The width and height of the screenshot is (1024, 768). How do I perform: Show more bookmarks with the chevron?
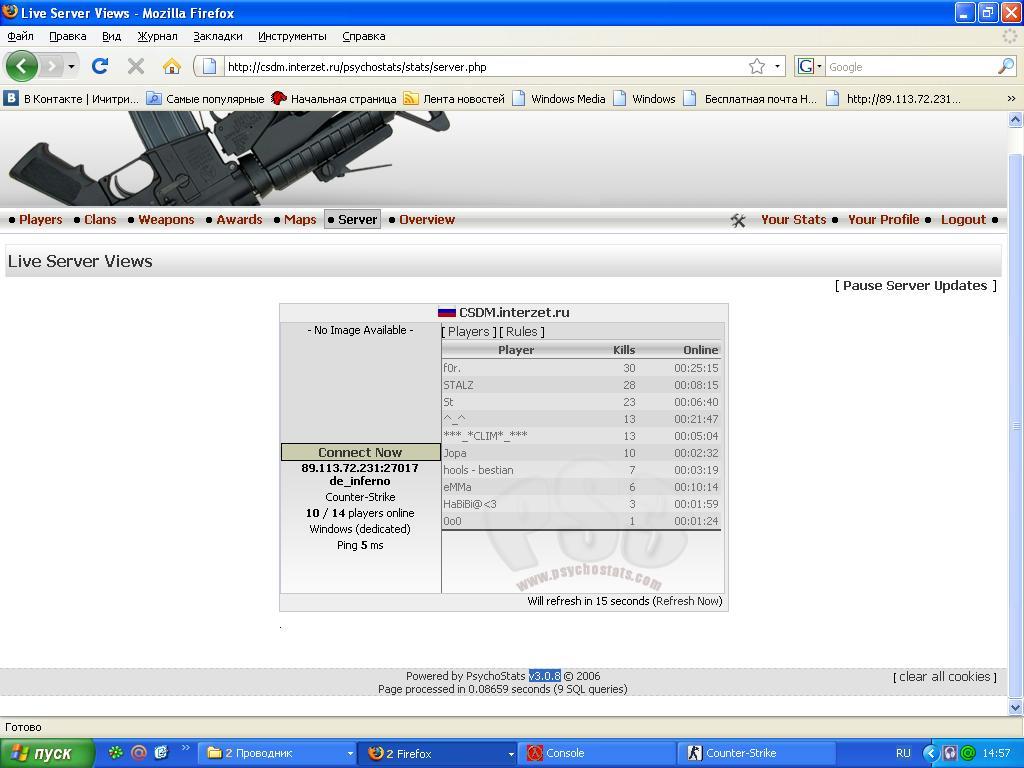point(1011,99)
